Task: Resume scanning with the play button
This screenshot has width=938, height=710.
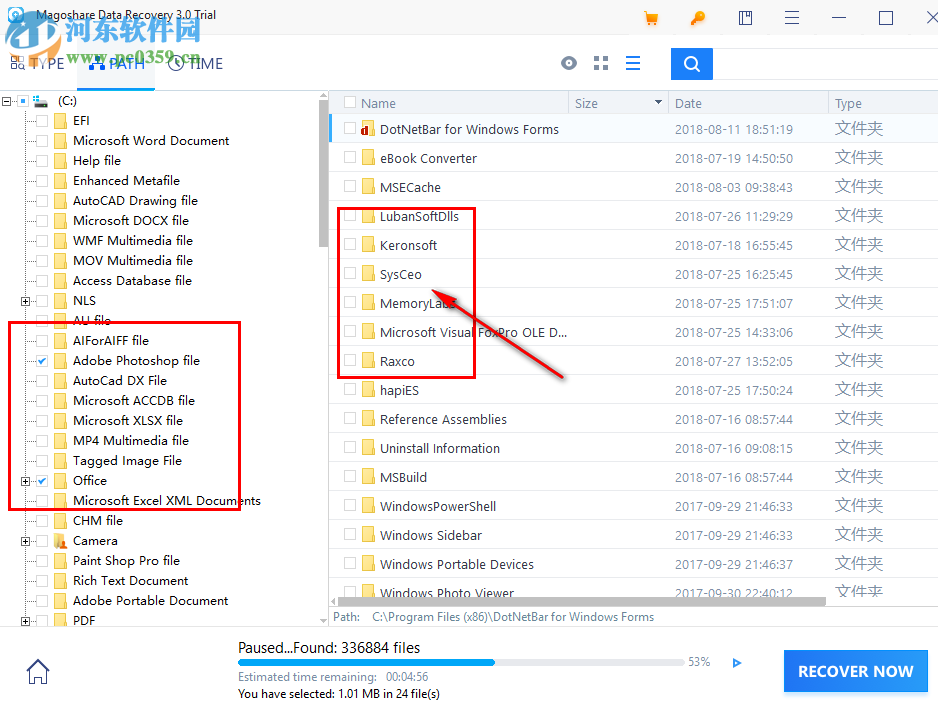Action: coord(737,662)
